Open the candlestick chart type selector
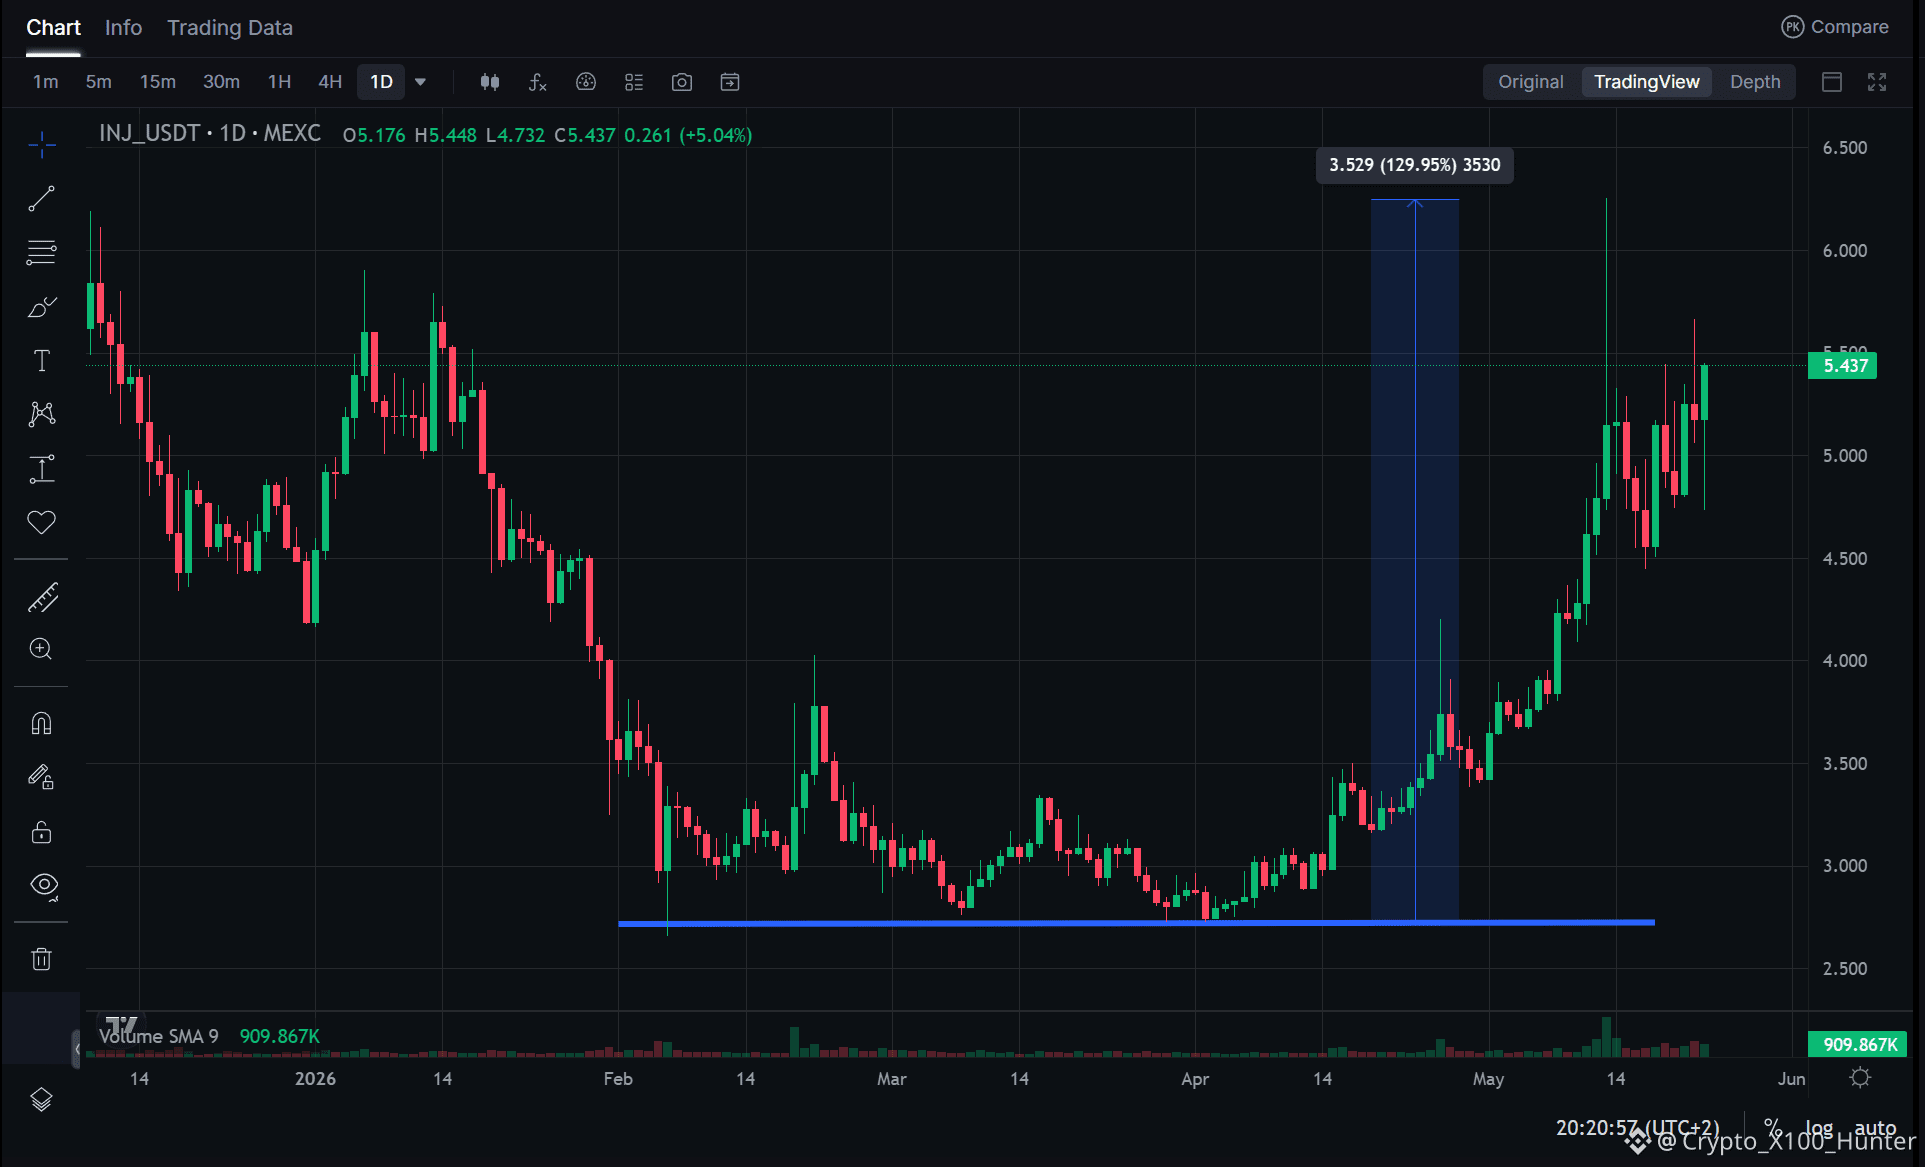1925x1167 pixels. [x=490, y=82]
